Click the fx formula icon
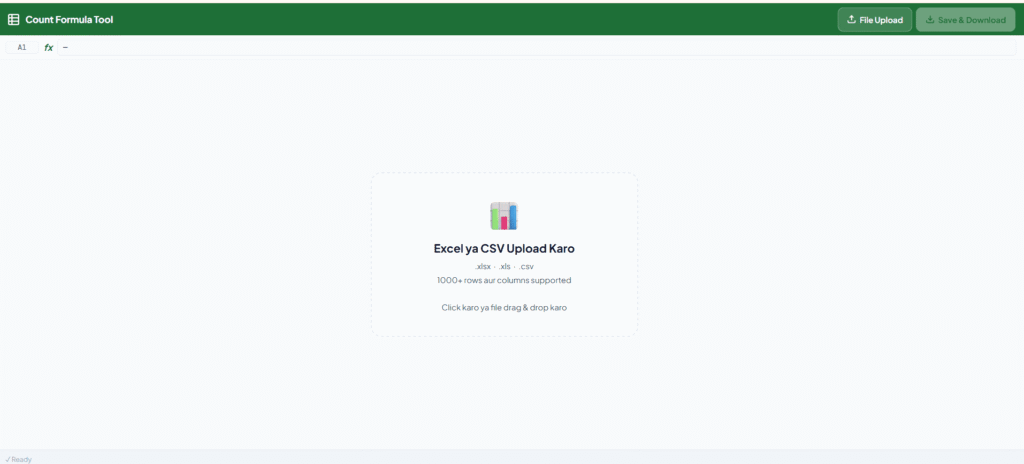1024x464 pixels. click(x=48, y=47)
